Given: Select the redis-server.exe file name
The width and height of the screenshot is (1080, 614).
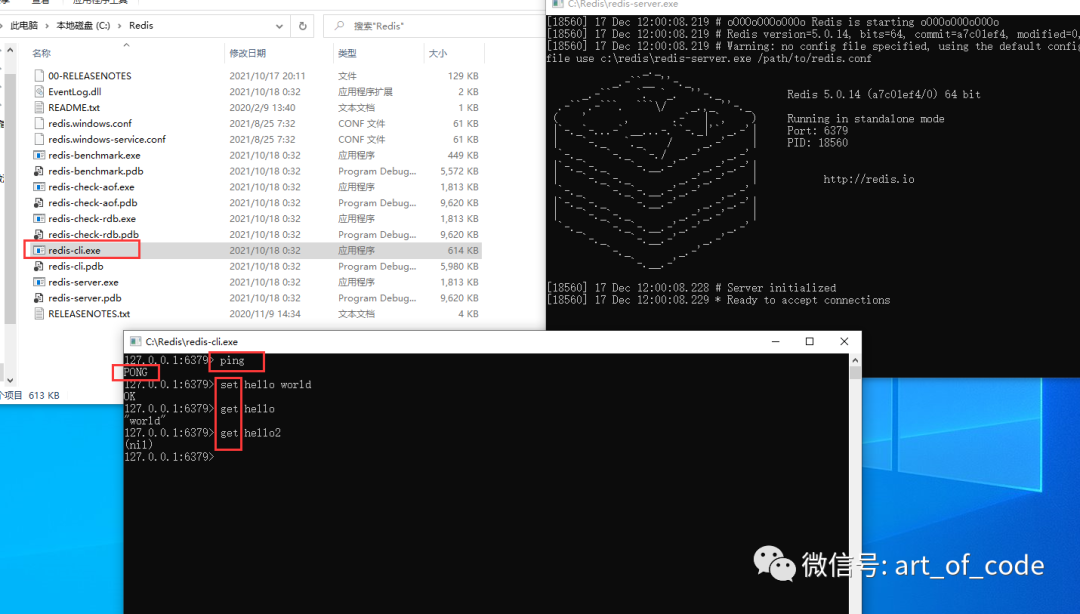Looking at the screenshot, I should pos(83,282).
